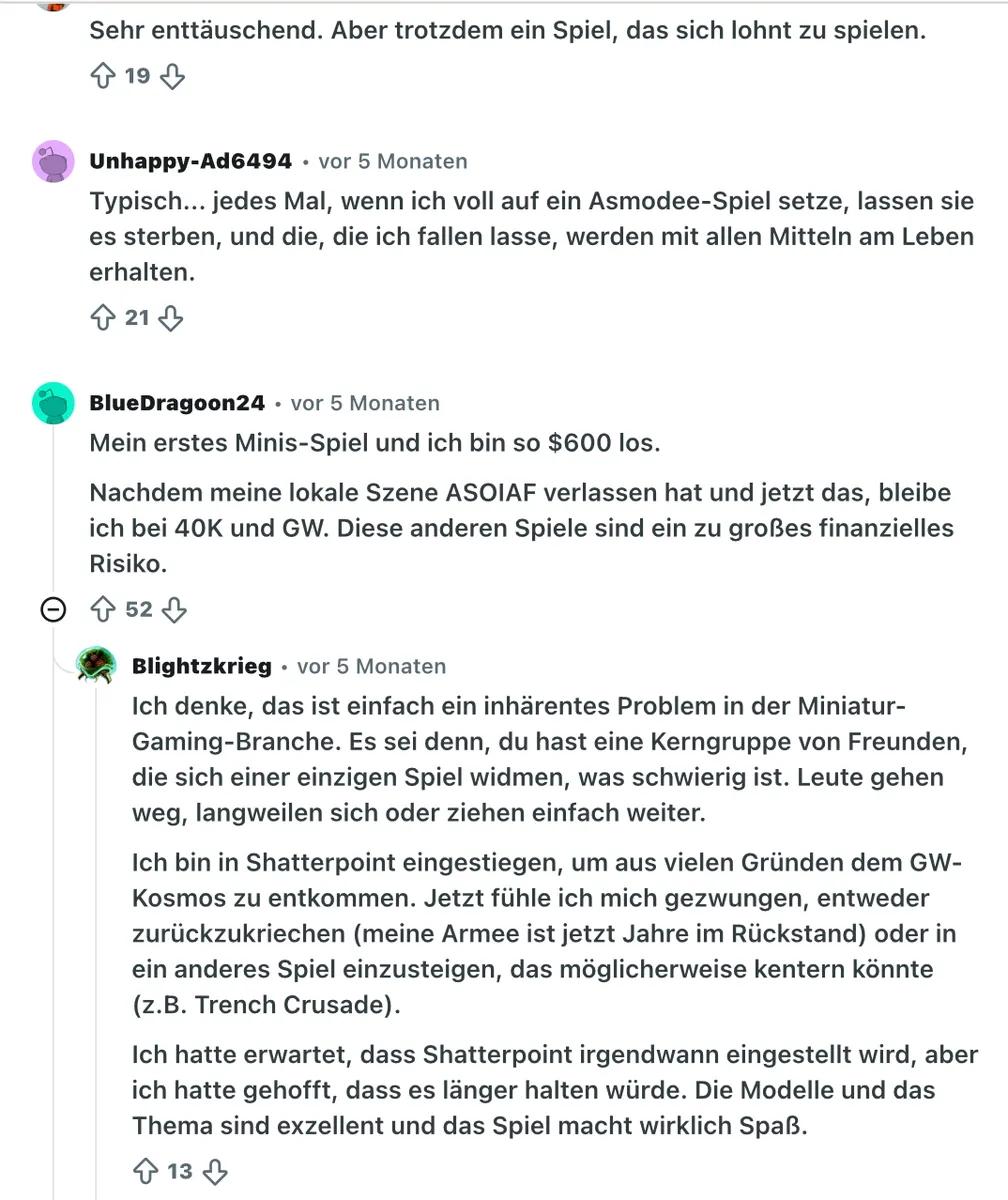Image resolution: width=1008 pixels, height=1200 pixels.
Task: Downvote the comment with 19 votes
Action: click(x=173, y=76)
